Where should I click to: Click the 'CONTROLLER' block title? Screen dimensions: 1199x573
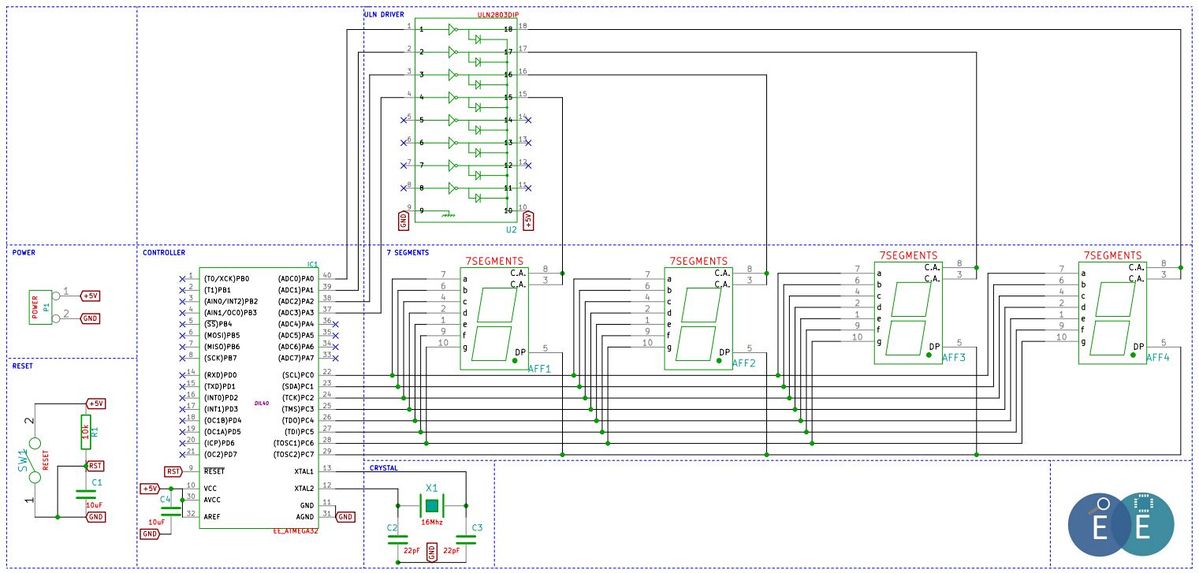click(164, 252)
